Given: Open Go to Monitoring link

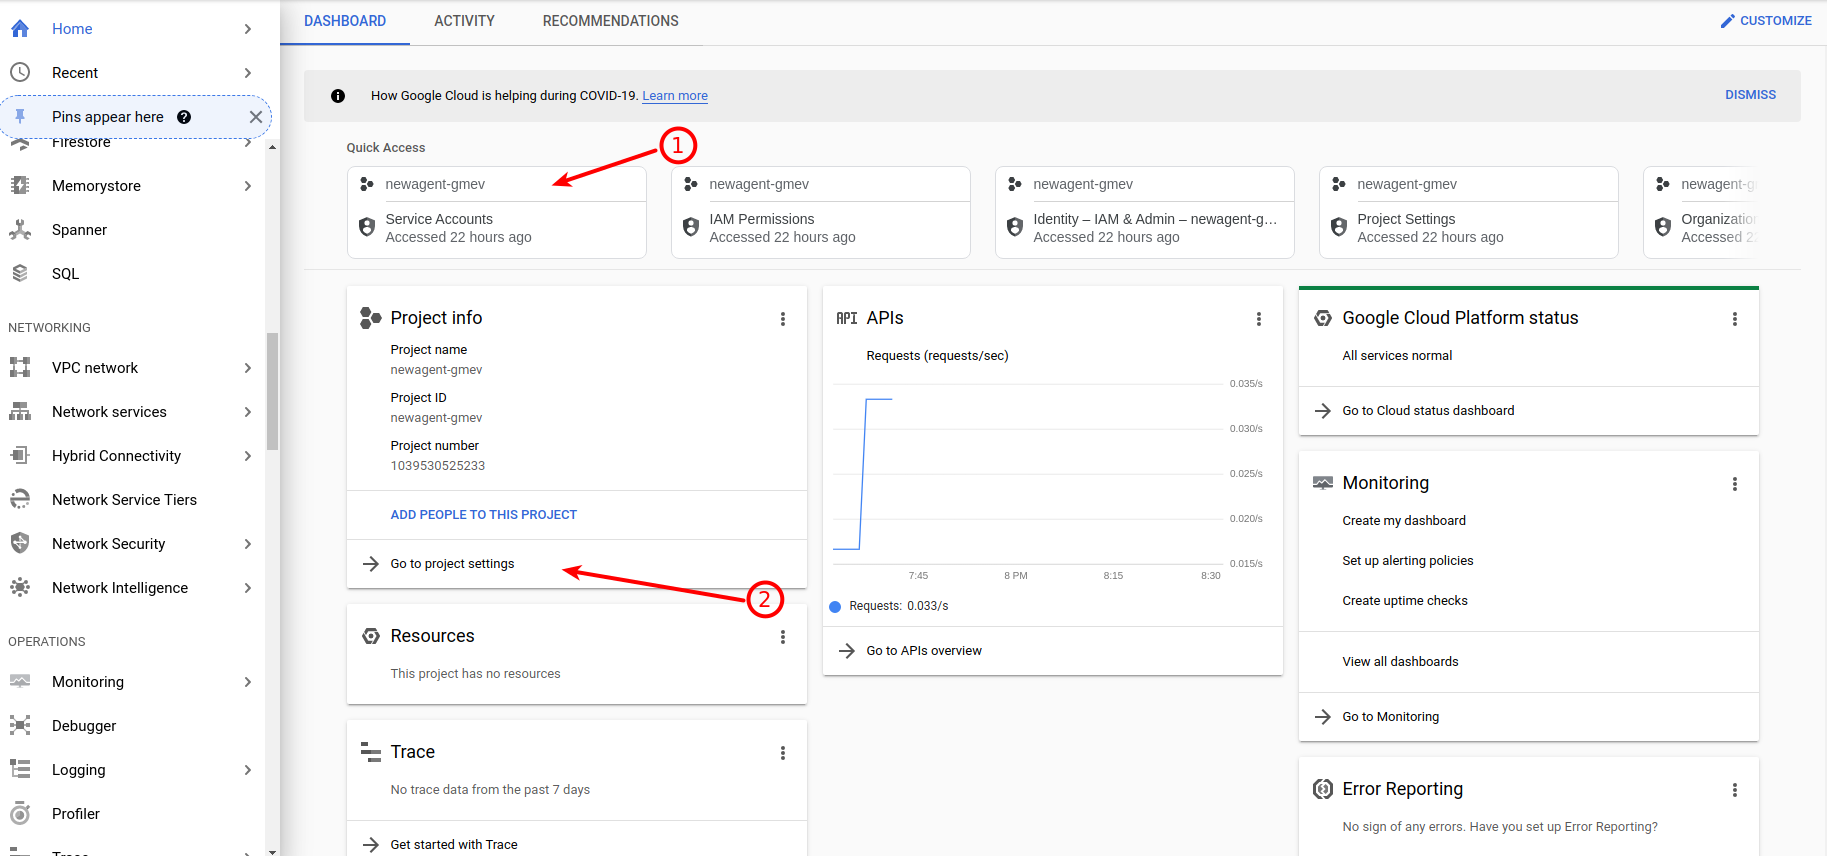Looking at the screenshot, I should pos(1391,717).
